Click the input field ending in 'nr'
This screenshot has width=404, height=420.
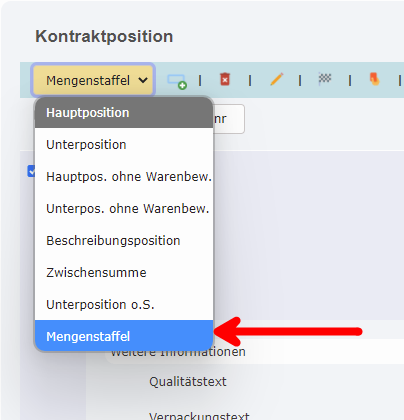(229, 119)
